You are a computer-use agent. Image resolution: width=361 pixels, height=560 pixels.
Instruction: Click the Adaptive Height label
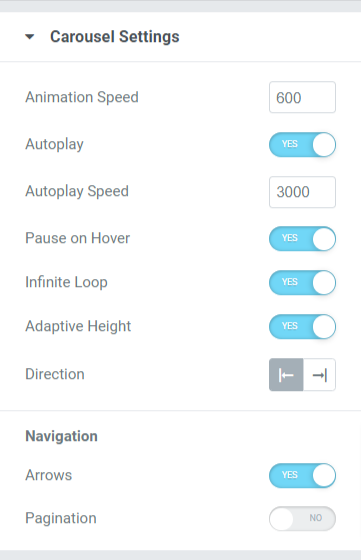[78, 326]
